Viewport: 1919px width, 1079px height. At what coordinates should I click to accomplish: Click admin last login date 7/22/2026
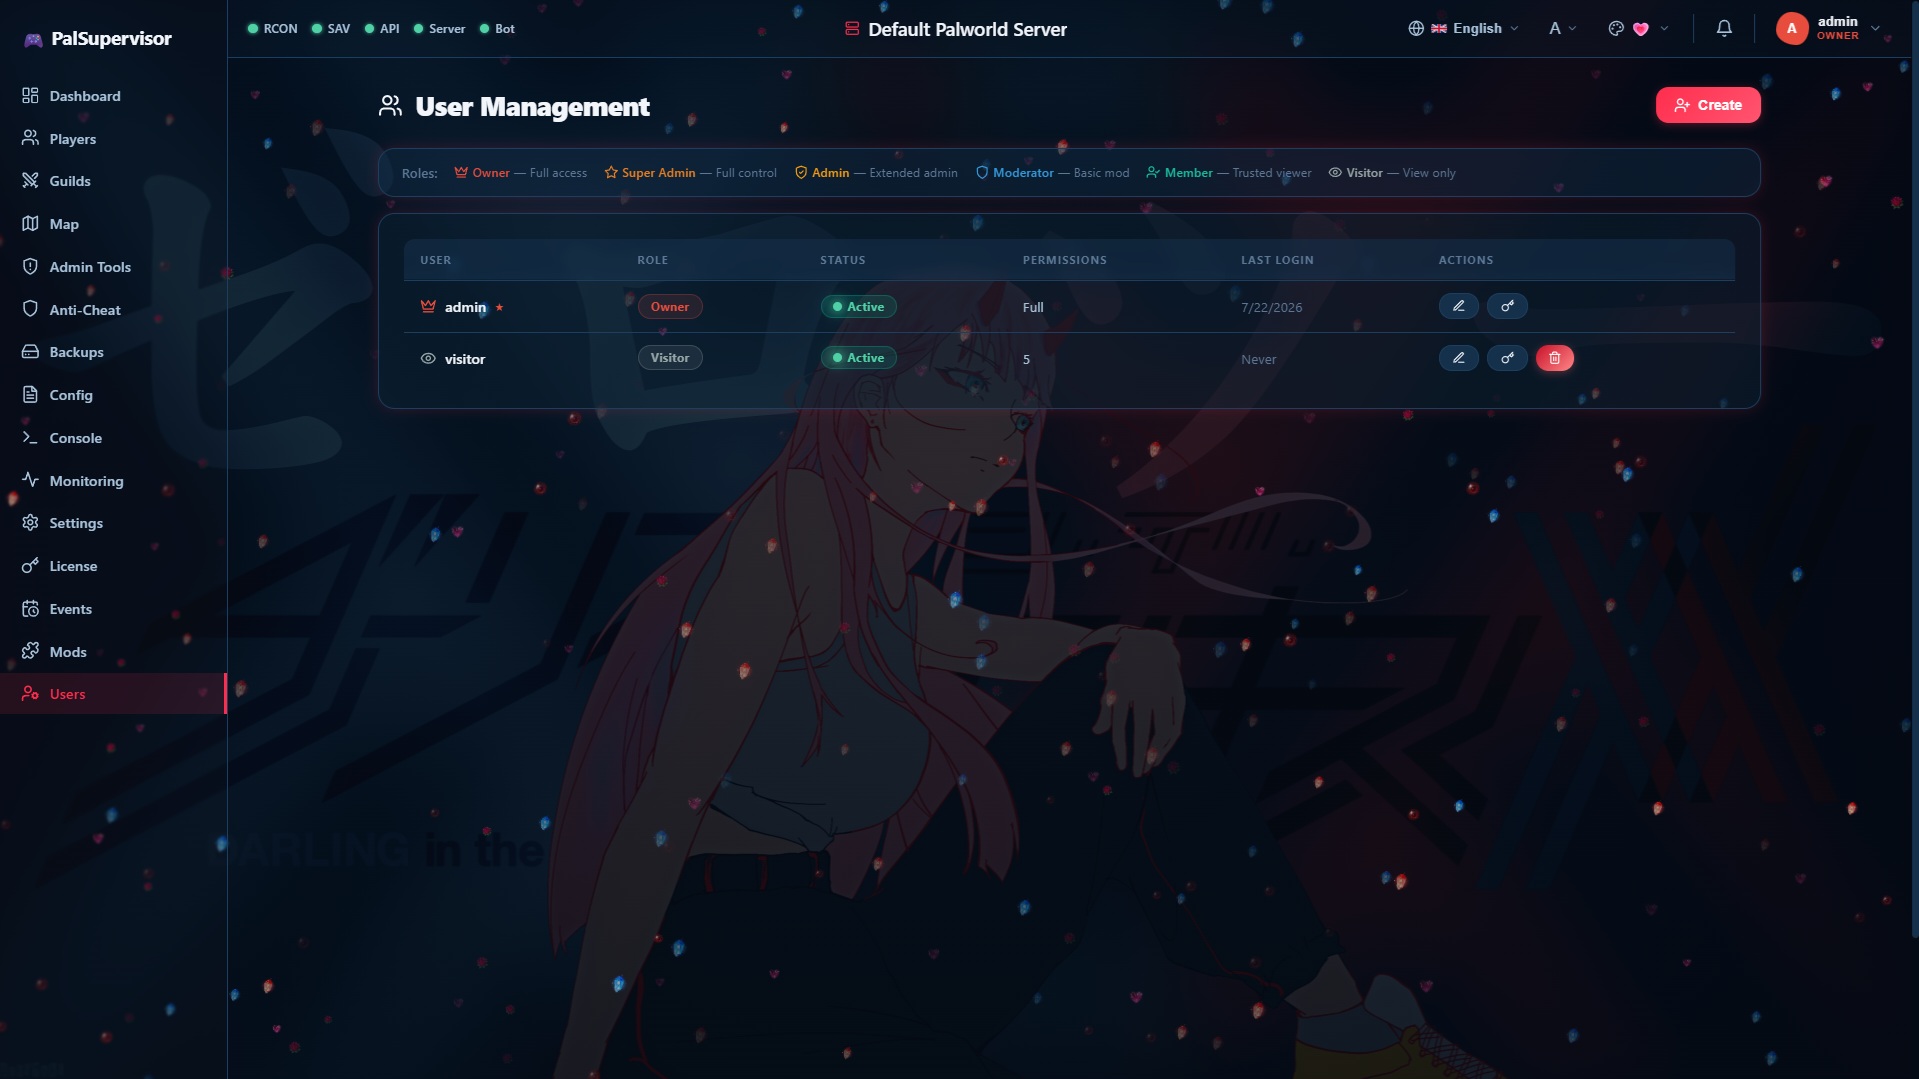[1271, 307]
